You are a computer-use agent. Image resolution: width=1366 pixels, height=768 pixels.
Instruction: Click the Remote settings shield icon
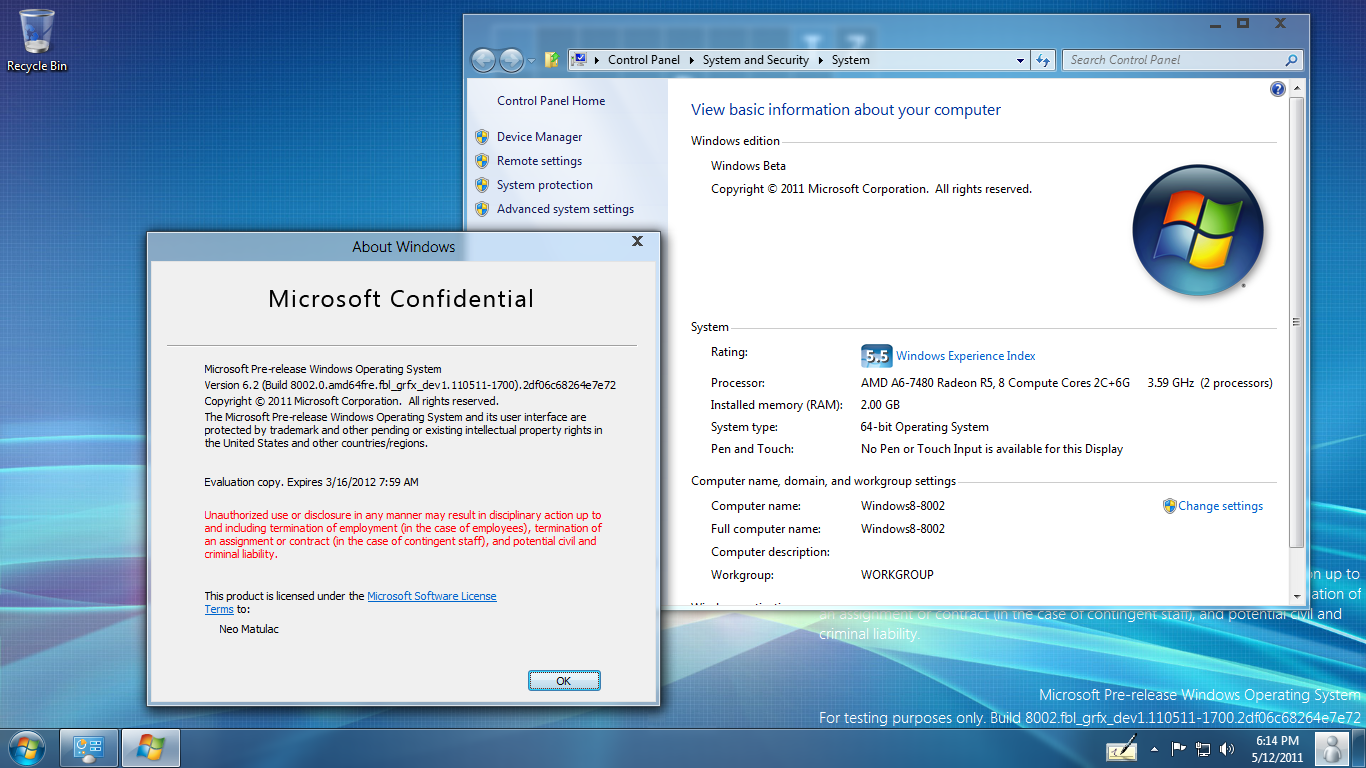tap(482, 160)
